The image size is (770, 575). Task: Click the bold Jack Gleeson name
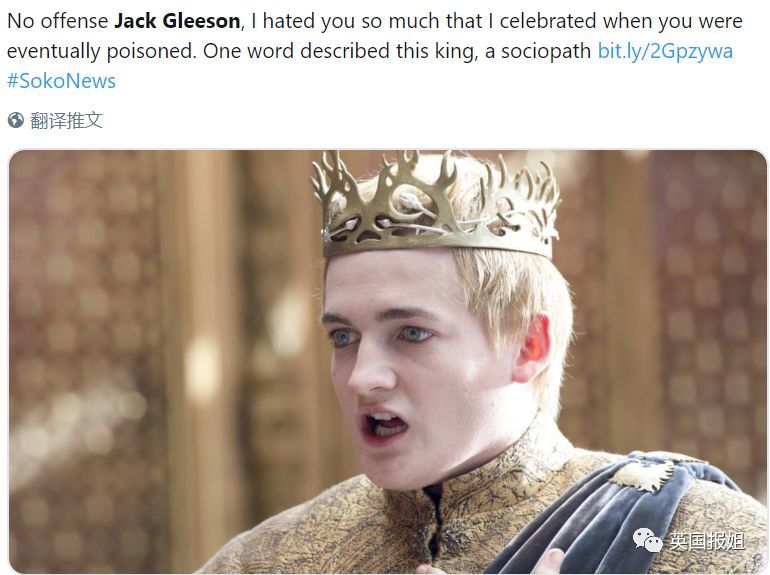click(x=177, y=21)
